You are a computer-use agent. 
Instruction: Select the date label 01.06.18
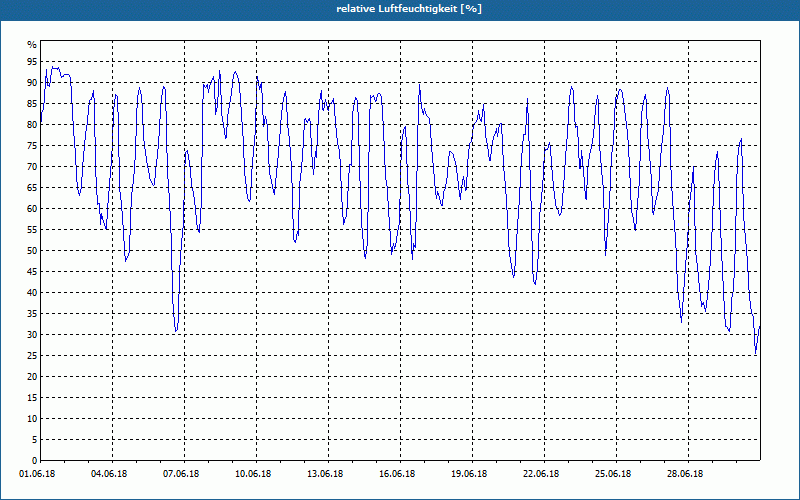tap(37, 474)
